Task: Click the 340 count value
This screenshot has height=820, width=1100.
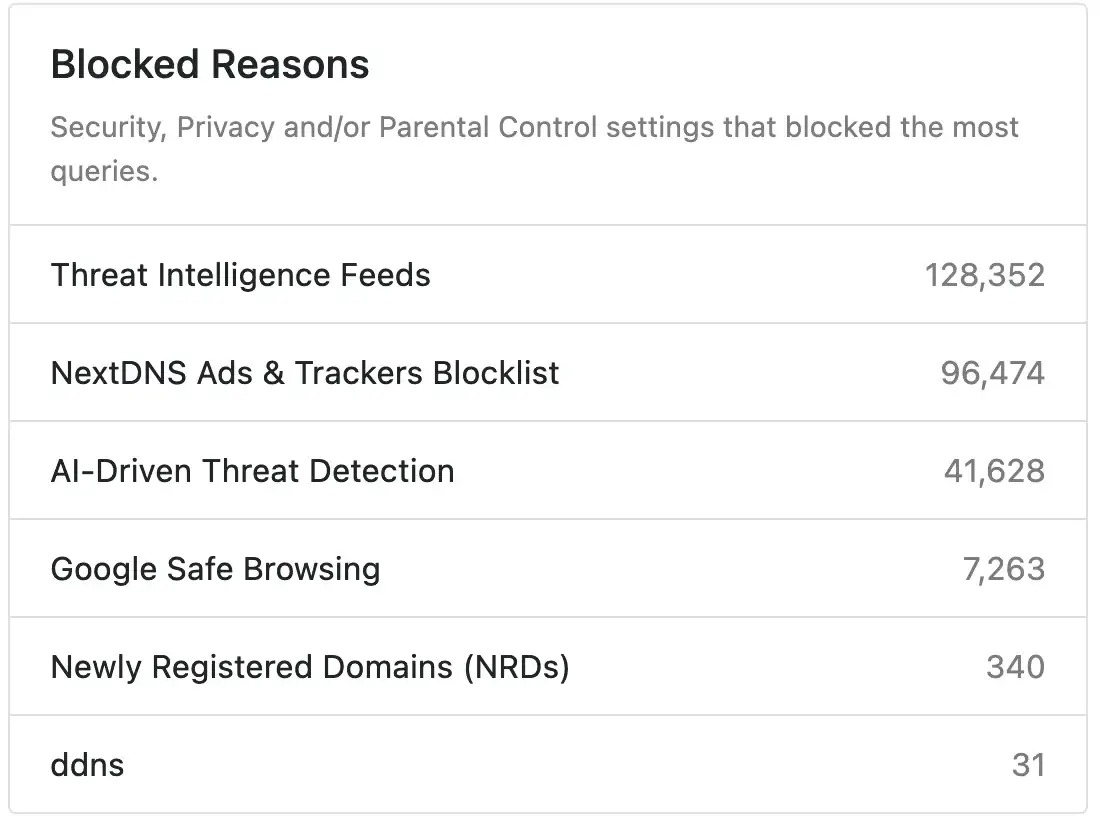Action: pos(1015,667)
